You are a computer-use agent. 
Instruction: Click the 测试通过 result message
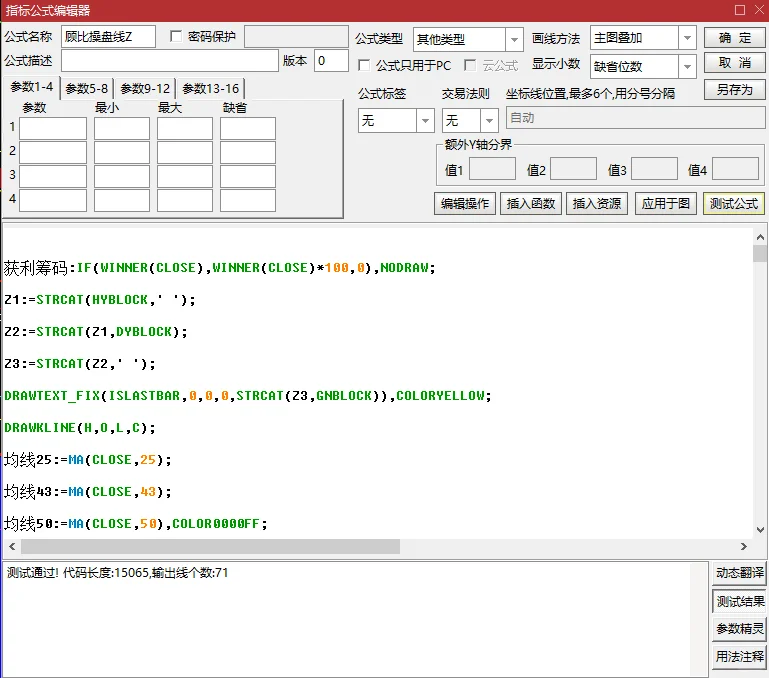[x=117, y=573]
